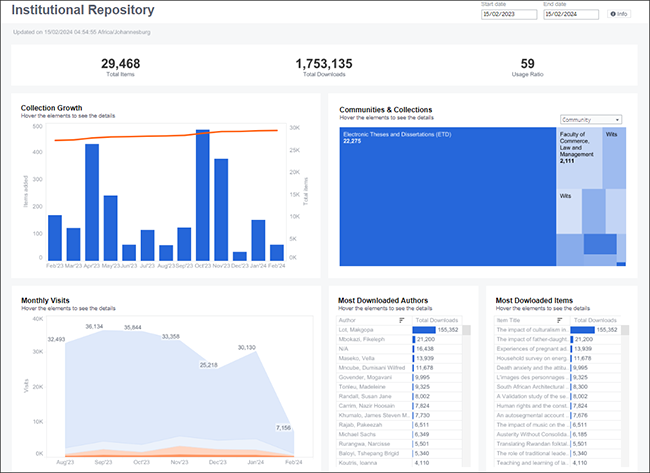Click the End date field
This screenshot has height=473, width=650.
(x=571, y=14)
